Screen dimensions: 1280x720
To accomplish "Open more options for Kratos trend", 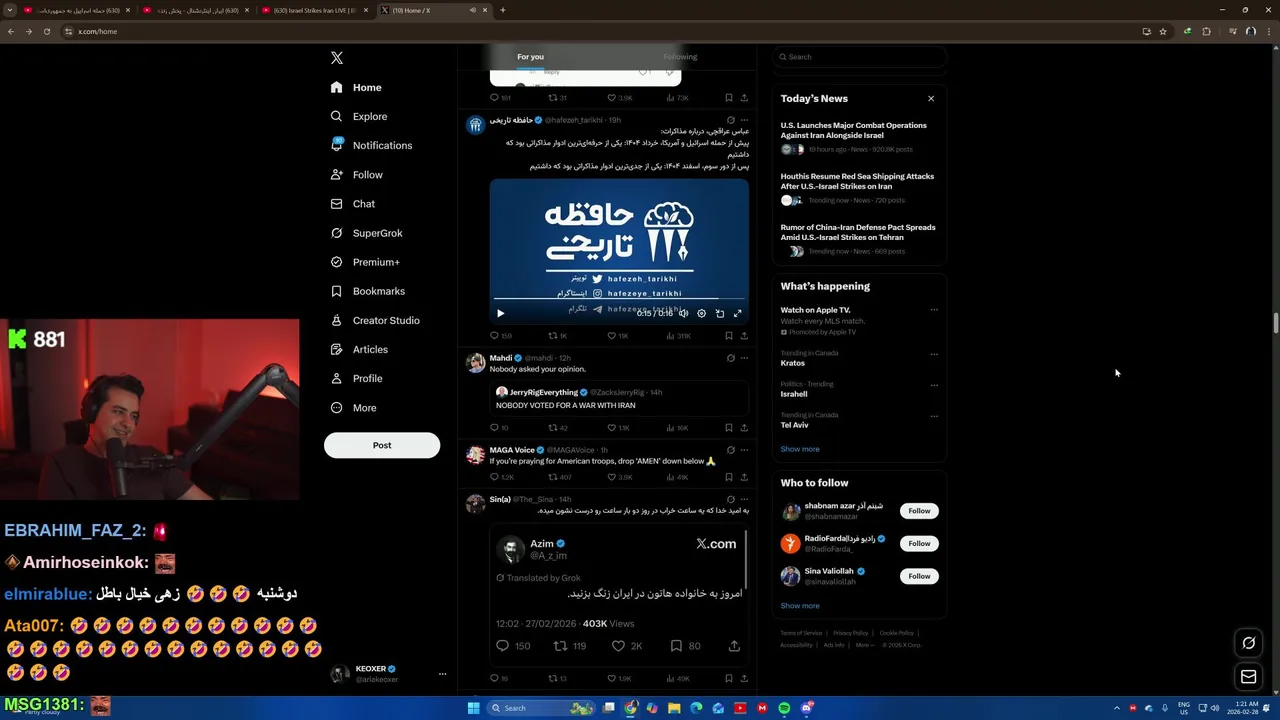I will tap(934, 353).
